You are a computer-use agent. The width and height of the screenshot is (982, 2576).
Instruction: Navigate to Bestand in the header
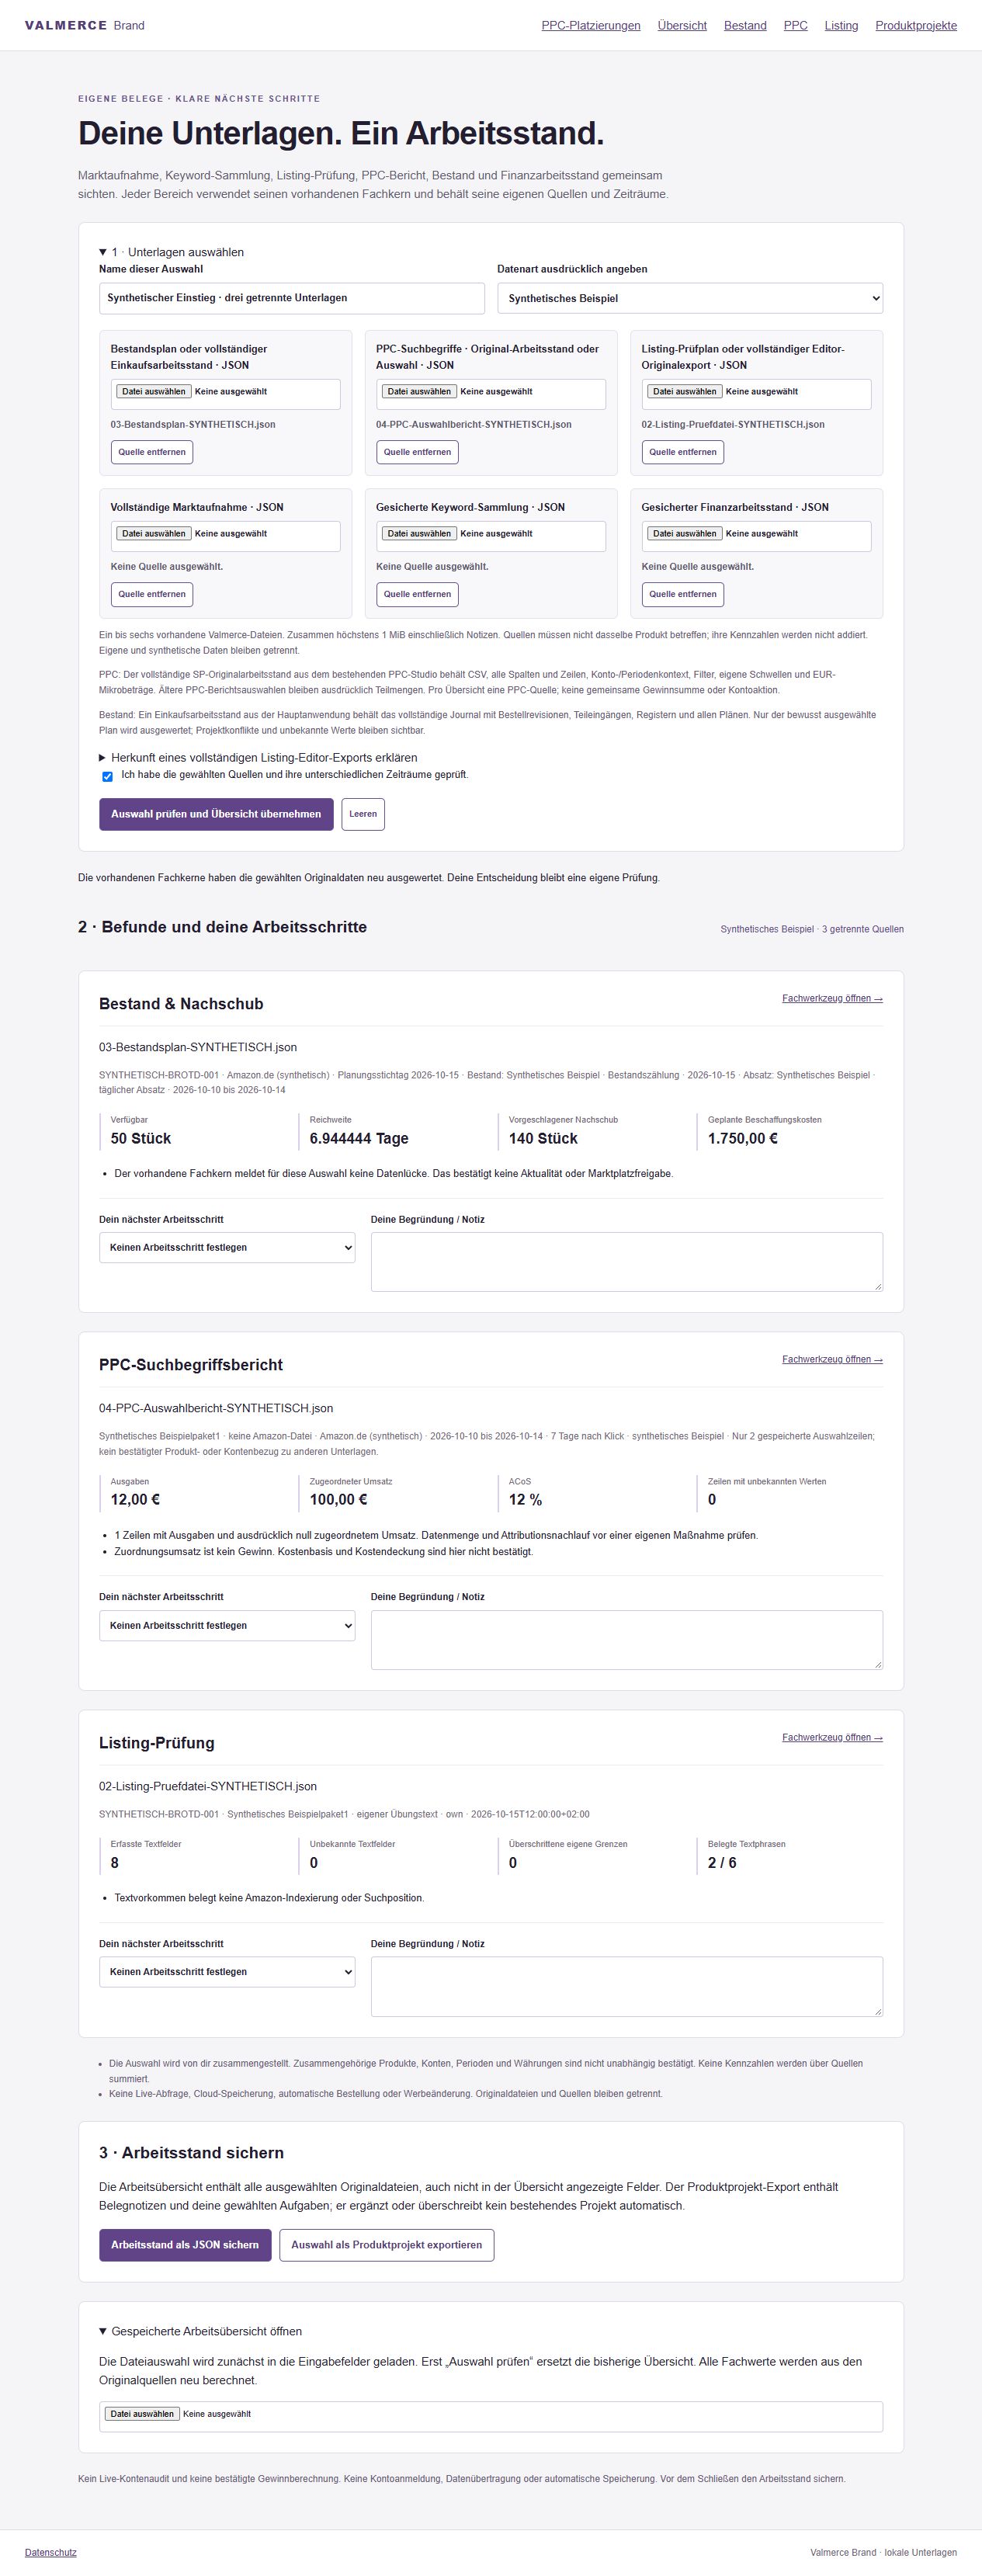pyautogui.click(x=745, y=26)
